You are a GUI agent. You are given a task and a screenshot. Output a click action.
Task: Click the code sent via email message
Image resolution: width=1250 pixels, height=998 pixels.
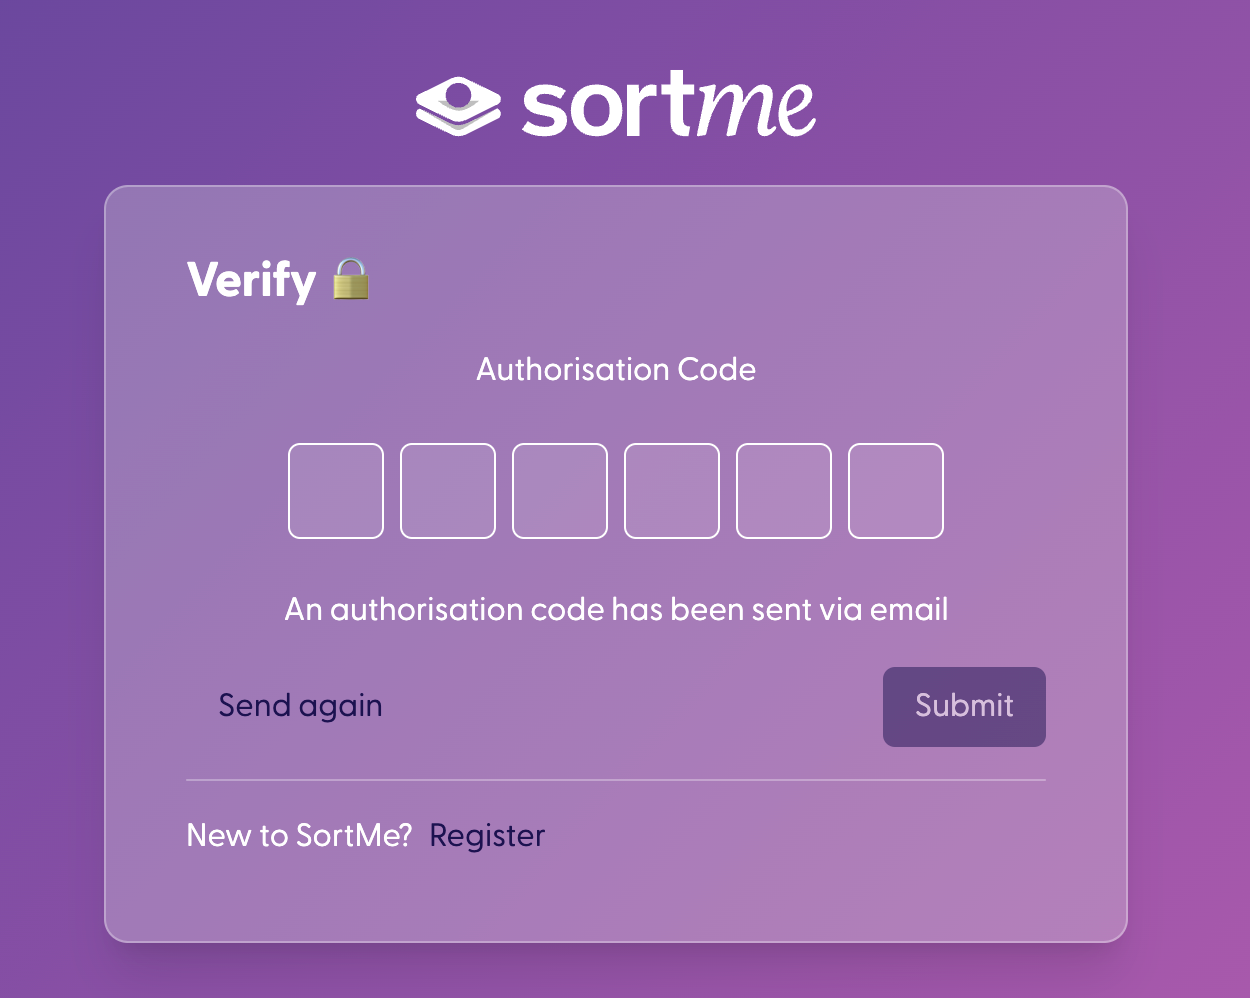pos(616,609)
